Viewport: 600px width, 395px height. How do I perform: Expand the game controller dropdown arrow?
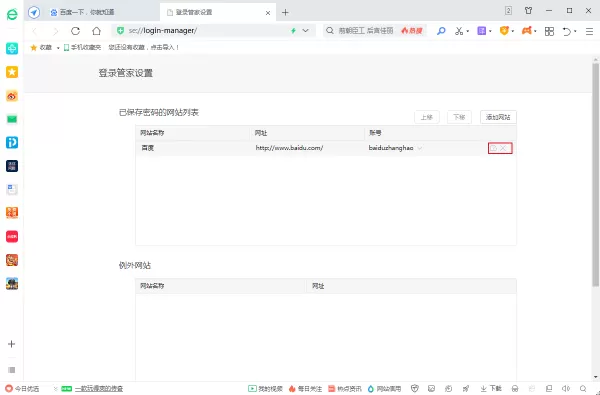[535, 31]
